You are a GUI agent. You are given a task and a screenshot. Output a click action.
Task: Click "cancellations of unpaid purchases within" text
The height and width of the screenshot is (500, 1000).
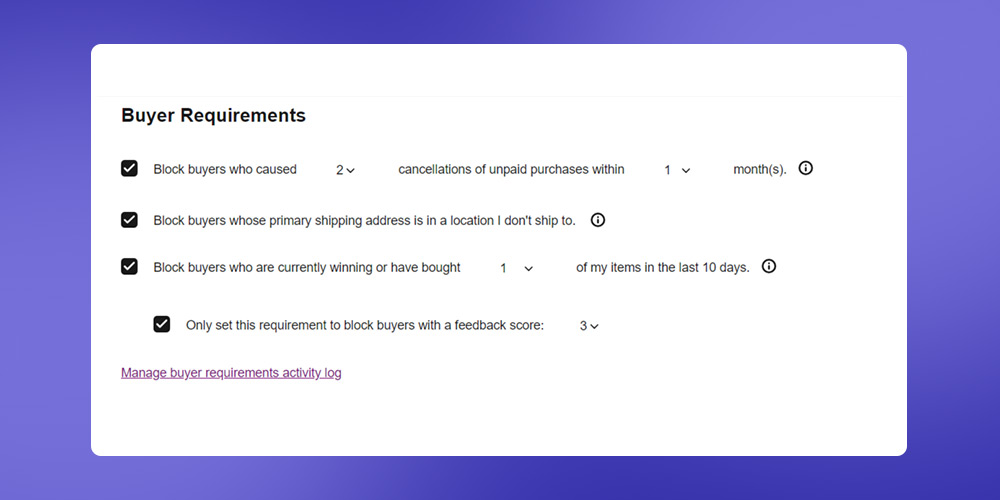[511, 170]
